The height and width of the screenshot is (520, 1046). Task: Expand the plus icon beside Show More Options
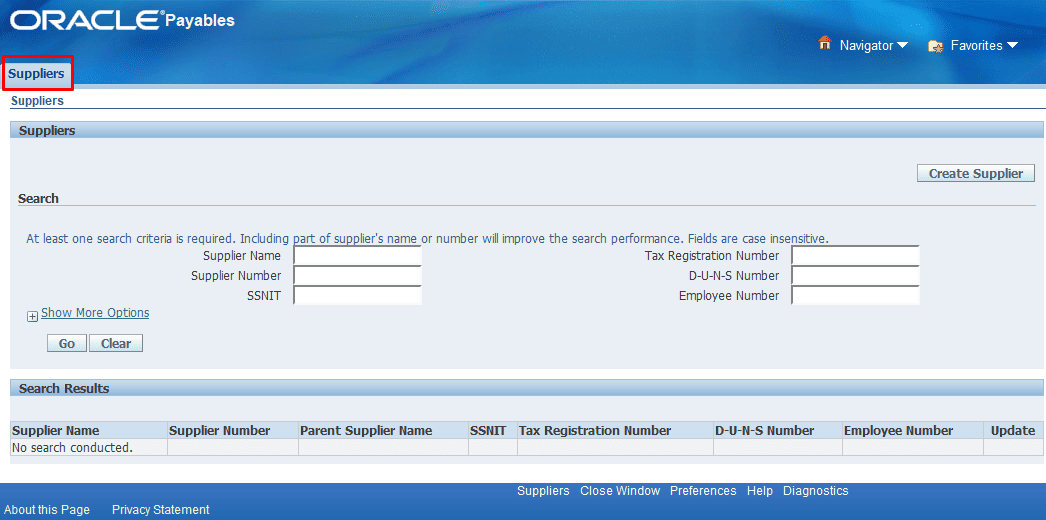tap(32, 316)
